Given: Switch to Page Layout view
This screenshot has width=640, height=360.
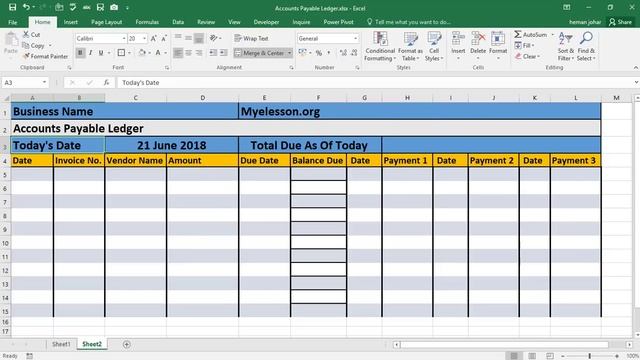Looking at the screenshot, I should [532, 356].
